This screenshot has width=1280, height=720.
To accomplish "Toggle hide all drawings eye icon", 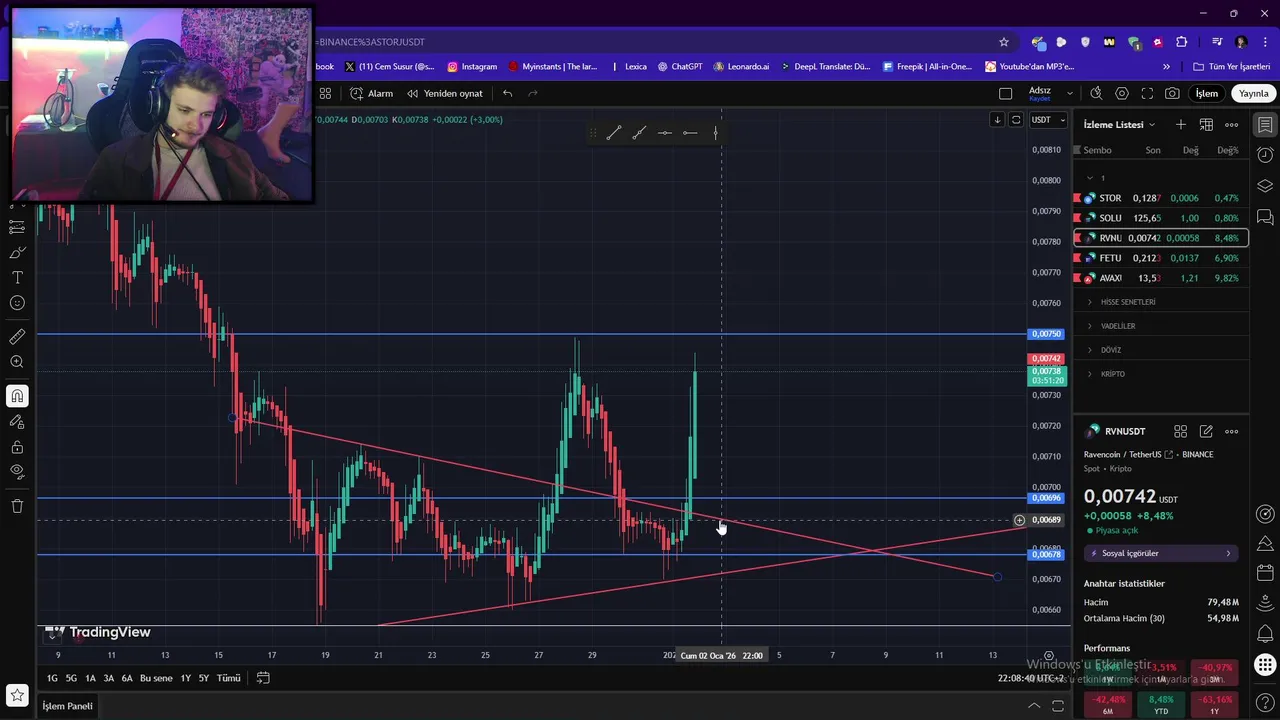I will point(17,471).
